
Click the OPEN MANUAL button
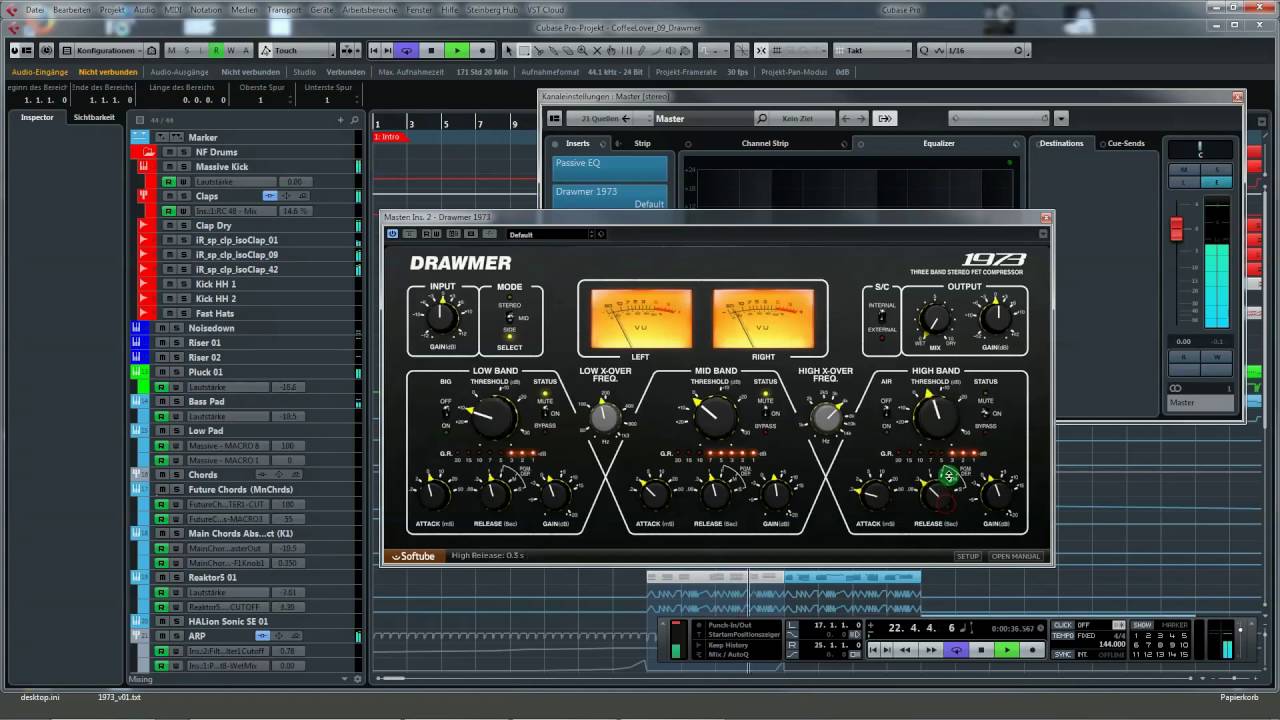1015,556
